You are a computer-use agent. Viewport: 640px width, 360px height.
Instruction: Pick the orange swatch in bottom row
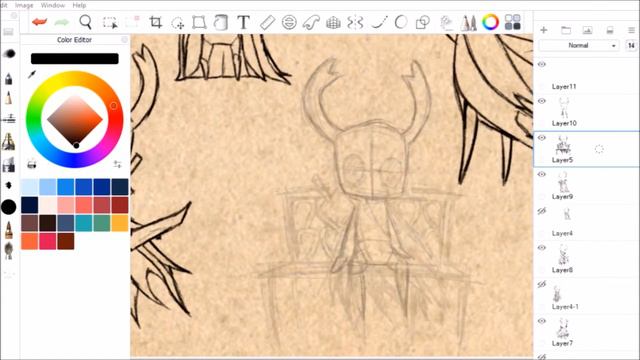click(30, 241)
